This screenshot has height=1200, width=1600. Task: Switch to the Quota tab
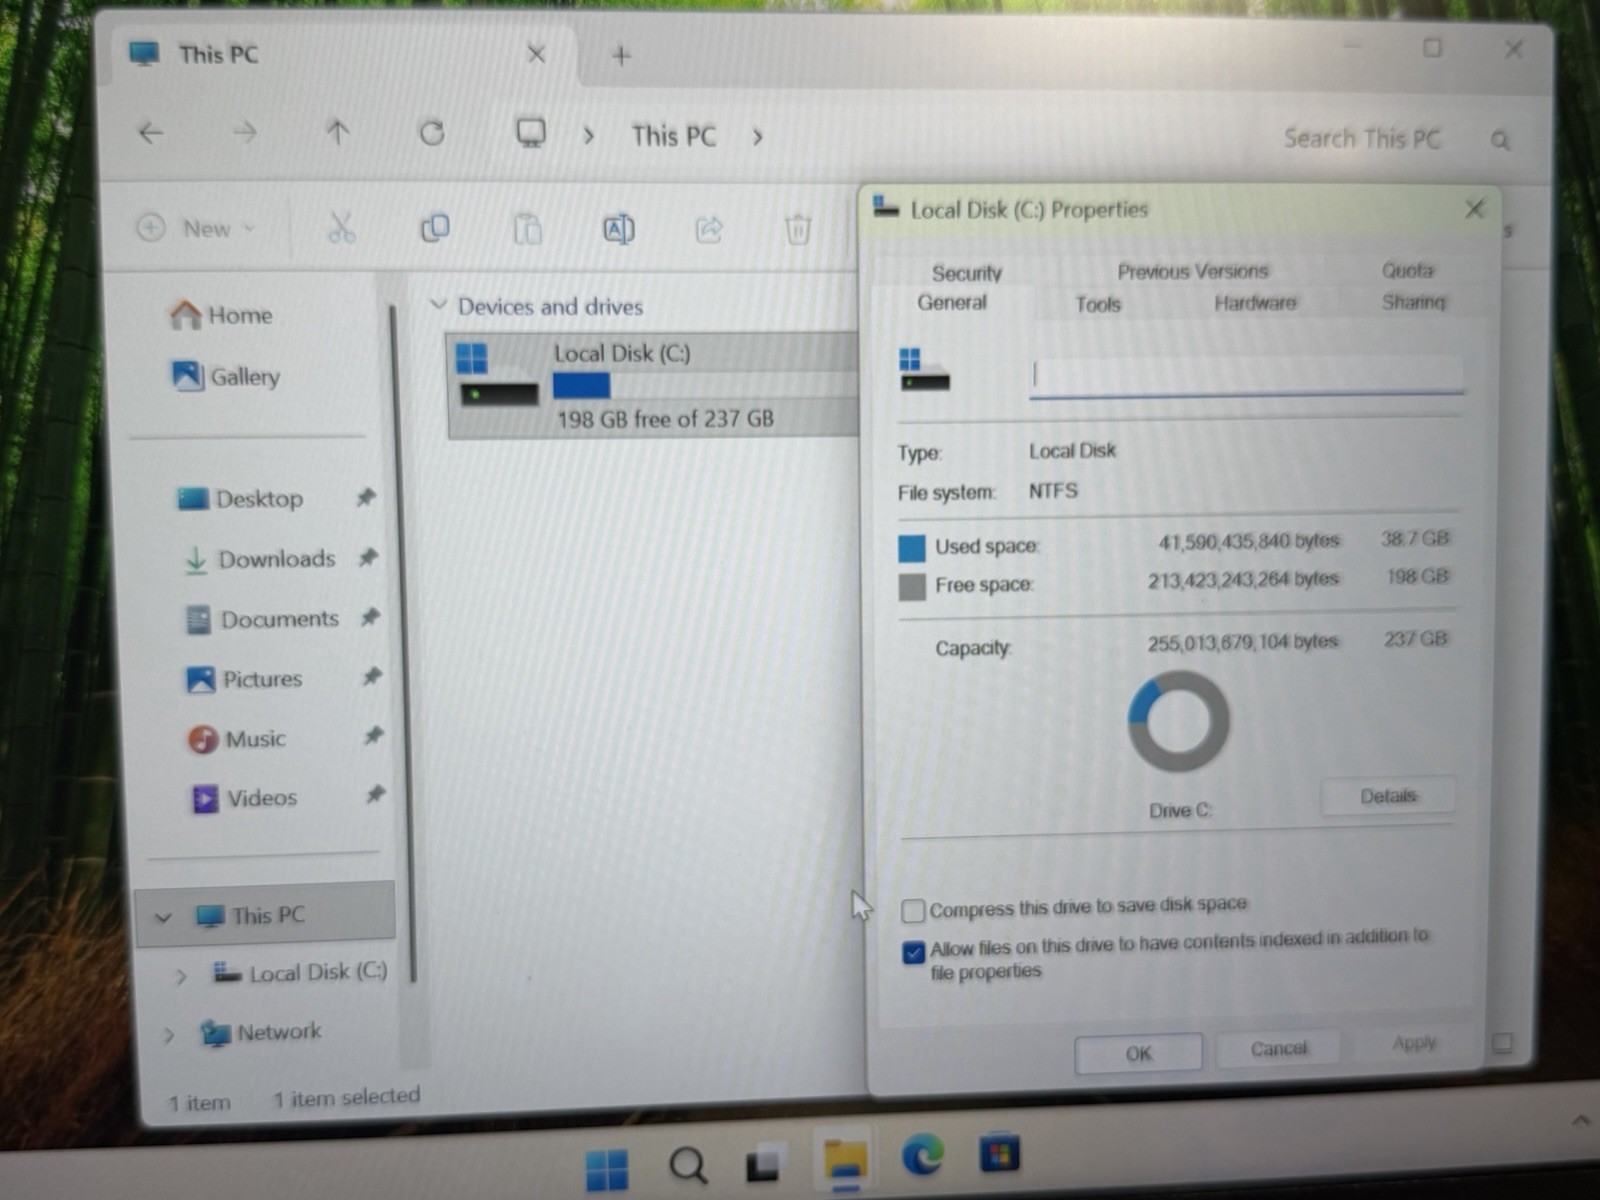coord(1407,270)
